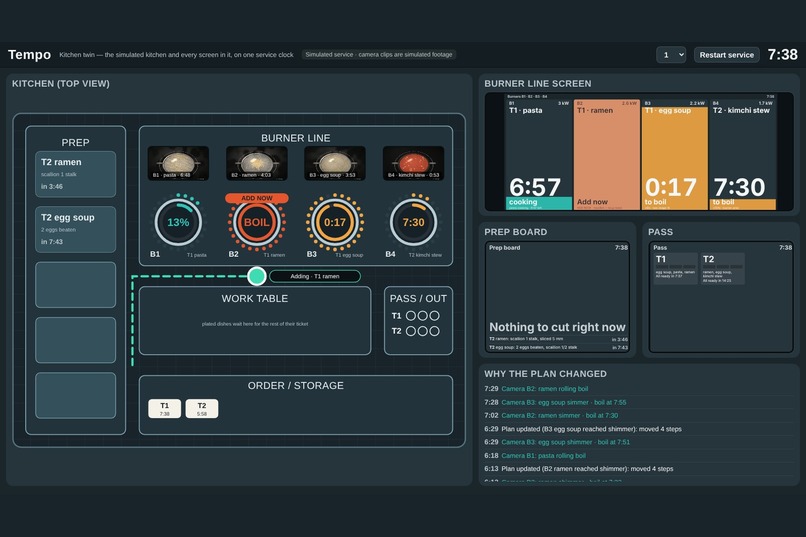Click the teal cooking status bar
The height and width of the screenshot is (537, 806).
pos(539,203)
